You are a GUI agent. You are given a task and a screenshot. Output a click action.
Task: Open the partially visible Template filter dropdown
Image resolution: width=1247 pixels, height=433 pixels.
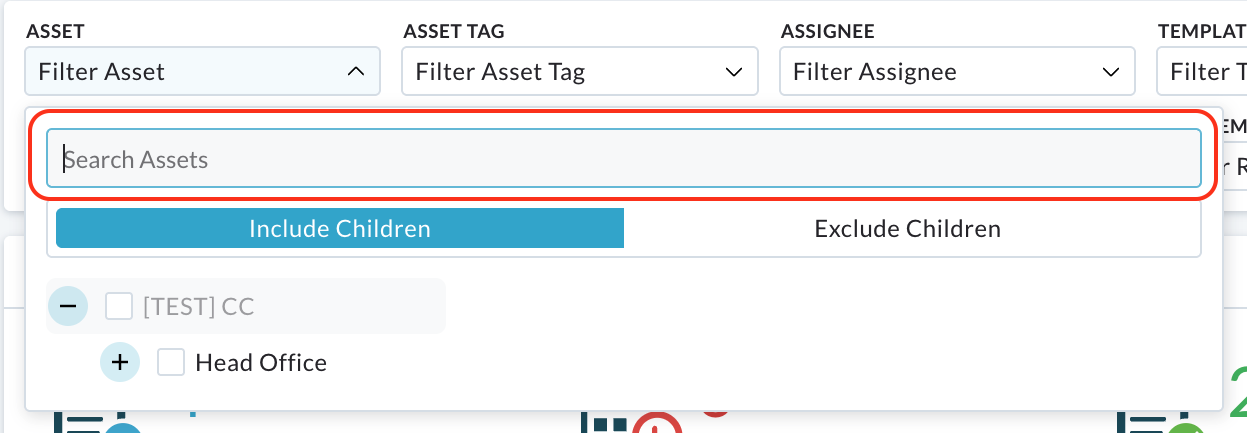[x=1202, y=72]
